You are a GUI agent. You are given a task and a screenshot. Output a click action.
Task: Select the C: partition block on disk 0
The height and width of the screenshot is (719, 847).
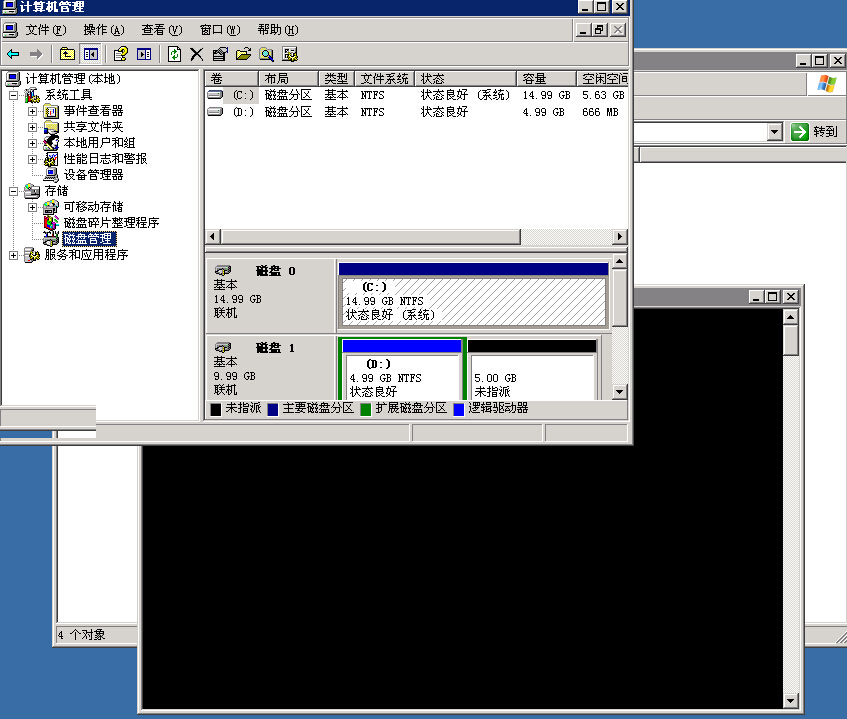pyautogui.click(x=473, y=295)
